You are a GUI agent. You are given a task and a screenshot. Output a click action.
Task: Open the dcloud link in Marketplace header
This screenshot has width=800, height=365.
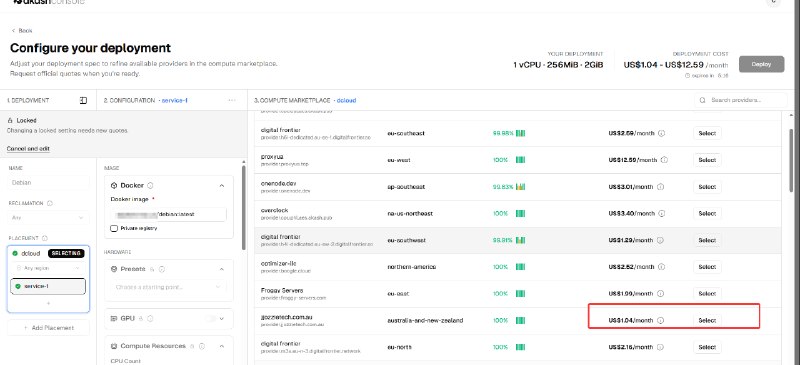pos(346,101)
